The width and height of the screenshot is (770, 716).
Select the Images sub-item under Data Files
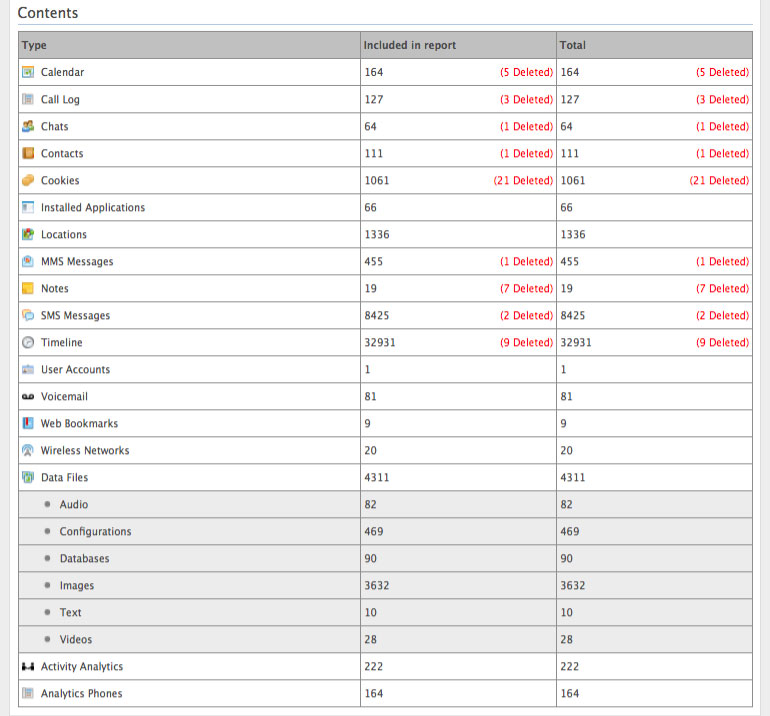point(77,586)
